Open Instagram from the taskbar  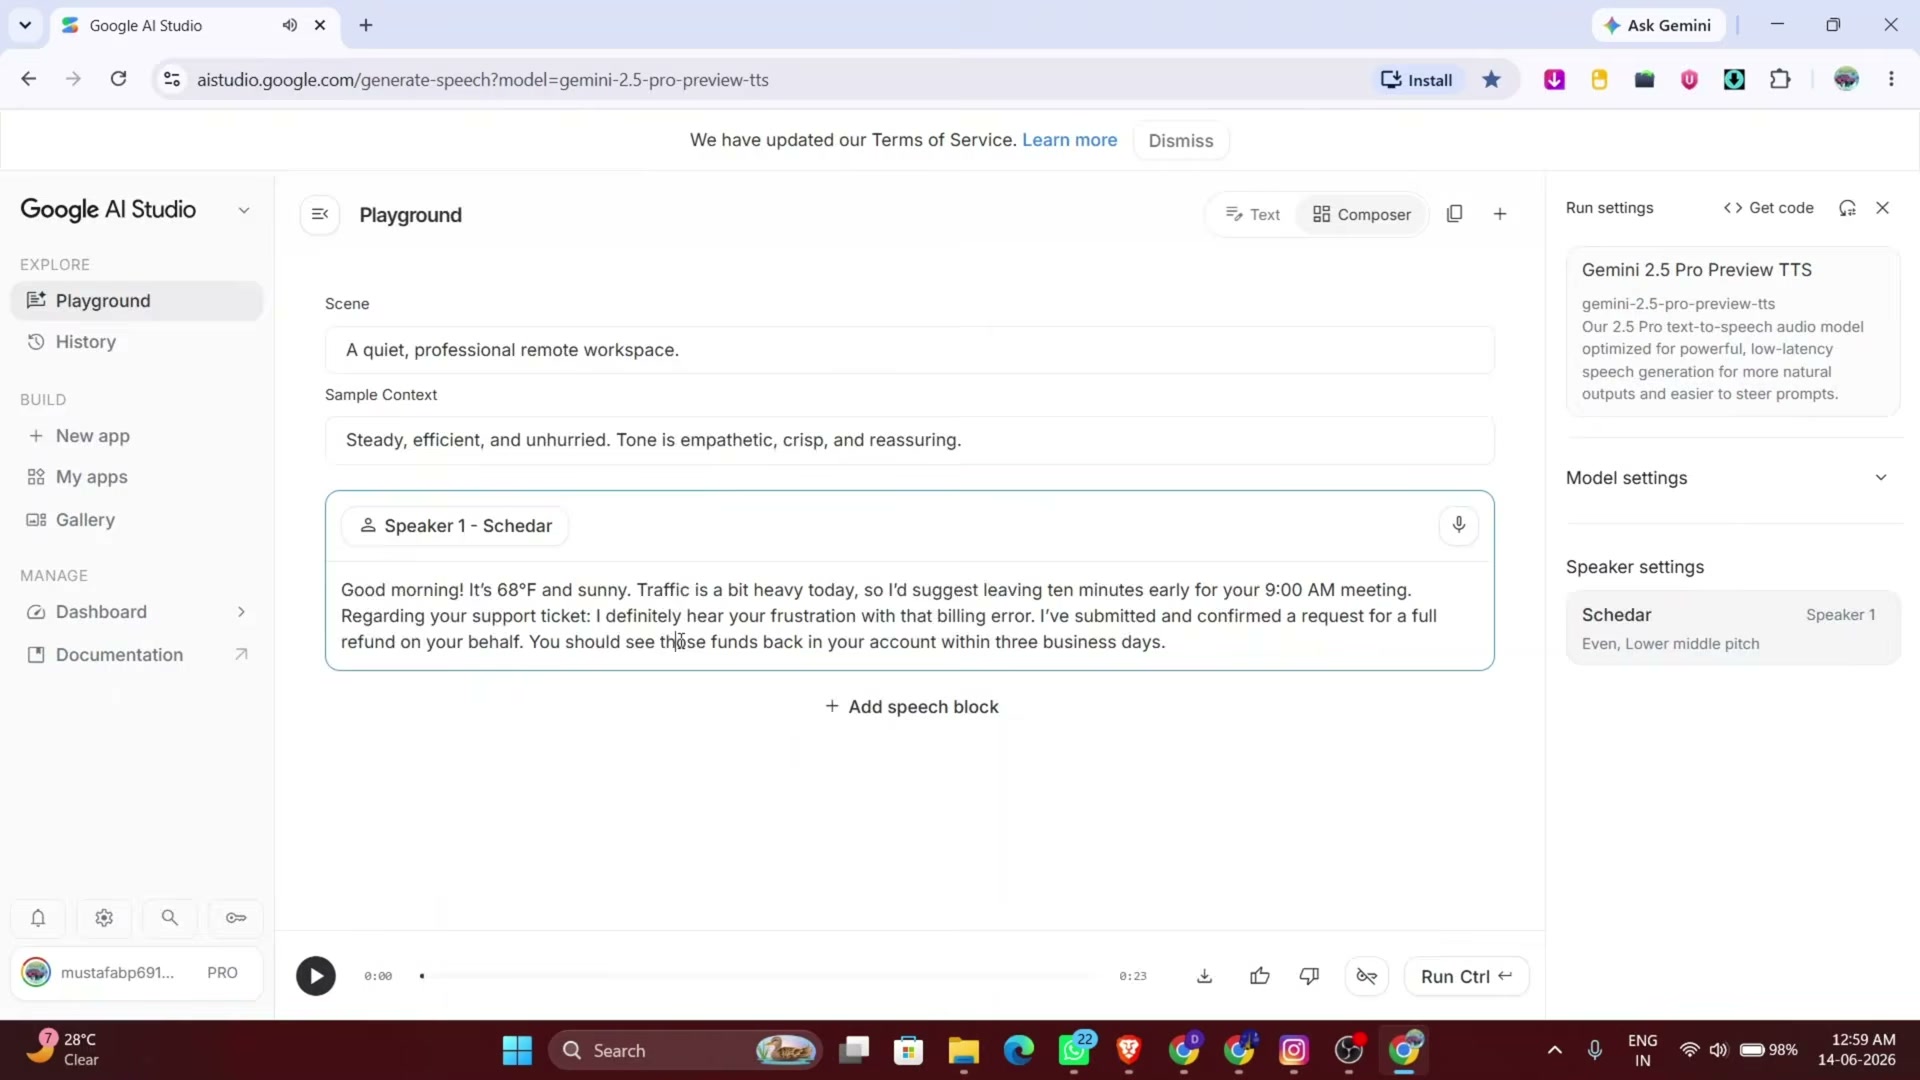[x=1294, y=1051]
